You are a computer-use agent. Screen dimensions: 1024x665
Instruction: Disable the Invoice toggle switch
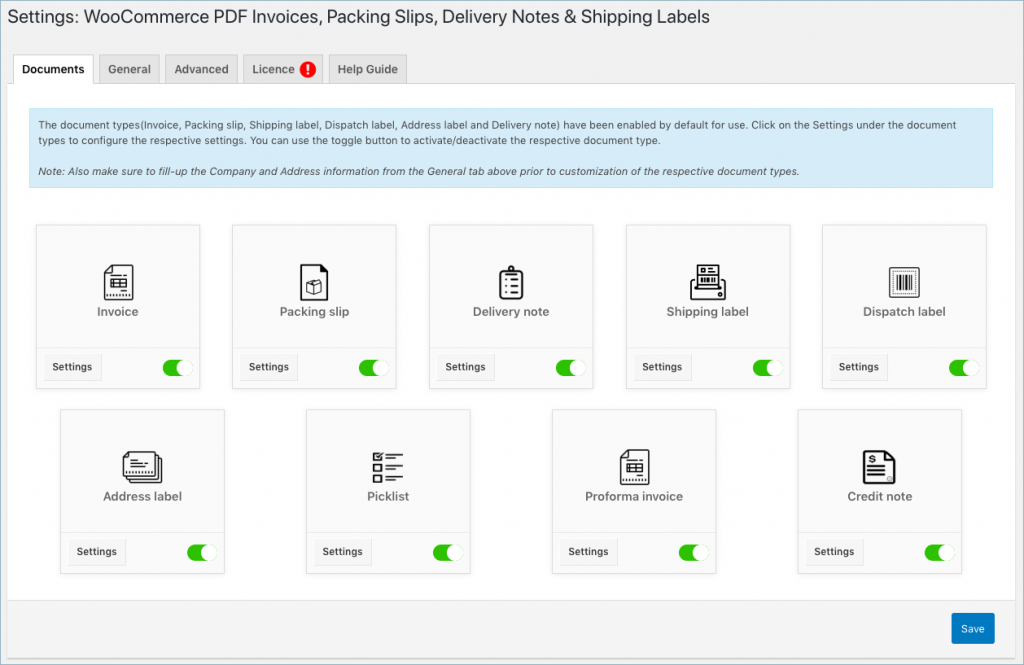click(x=178, y=368)
